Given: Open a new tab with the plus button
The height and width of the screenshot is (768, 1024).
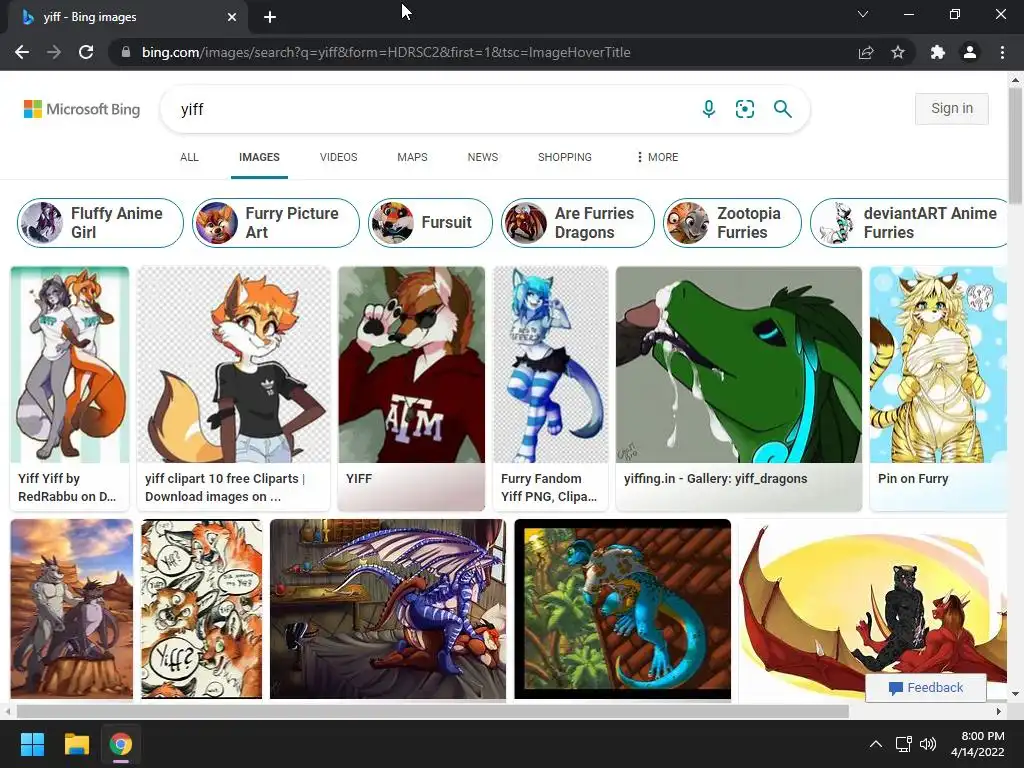Looking at the screenshot, I should pos(270,17).
